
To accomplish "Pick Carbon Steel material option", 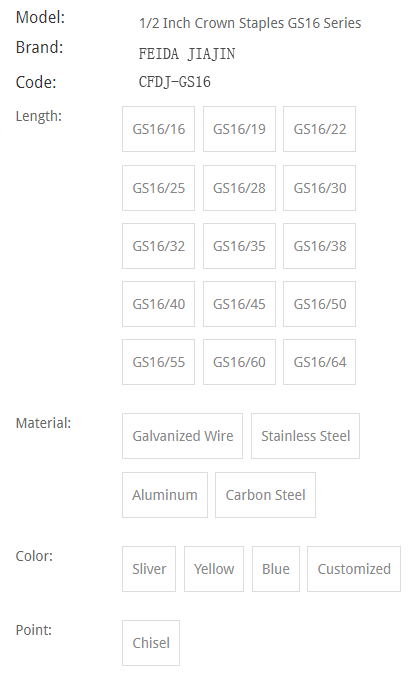I will coord(265,495).
